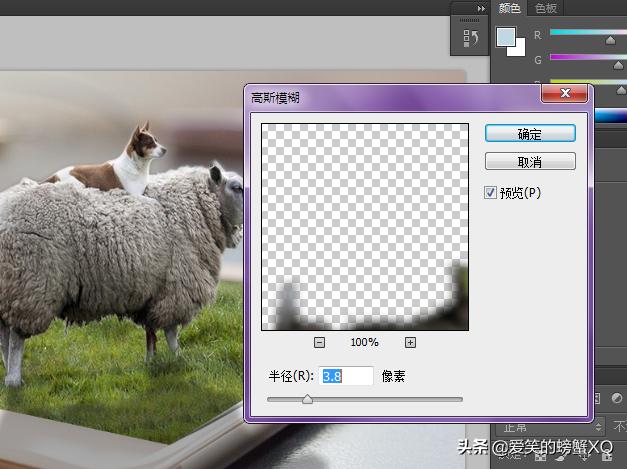627x469 pixels.
Task: Click the radius slider handle
Action: click(x=308, y=399)
